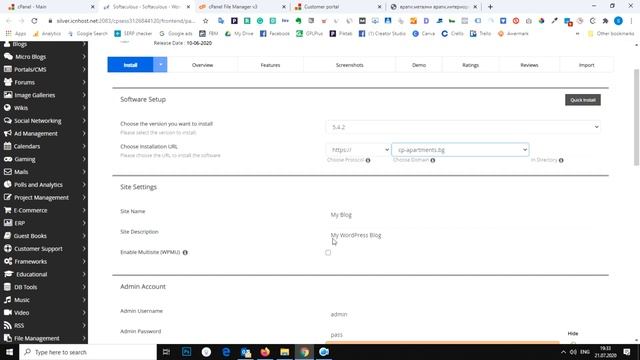
Task: Expand the E-Commerce sidebar chevron
Action: (84, 210)
